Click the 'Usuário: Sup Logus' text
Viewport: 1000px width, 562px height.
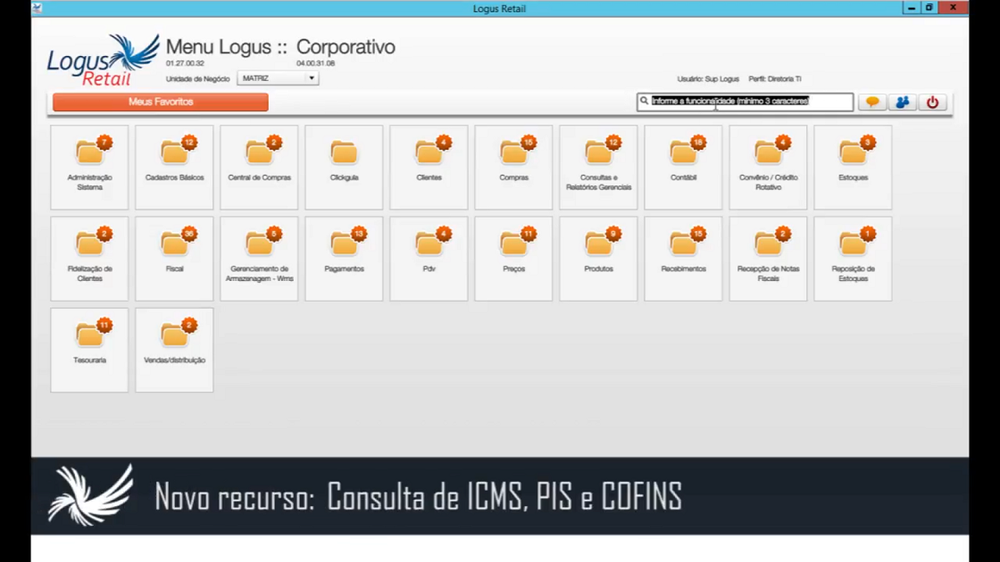click(708, 79)
